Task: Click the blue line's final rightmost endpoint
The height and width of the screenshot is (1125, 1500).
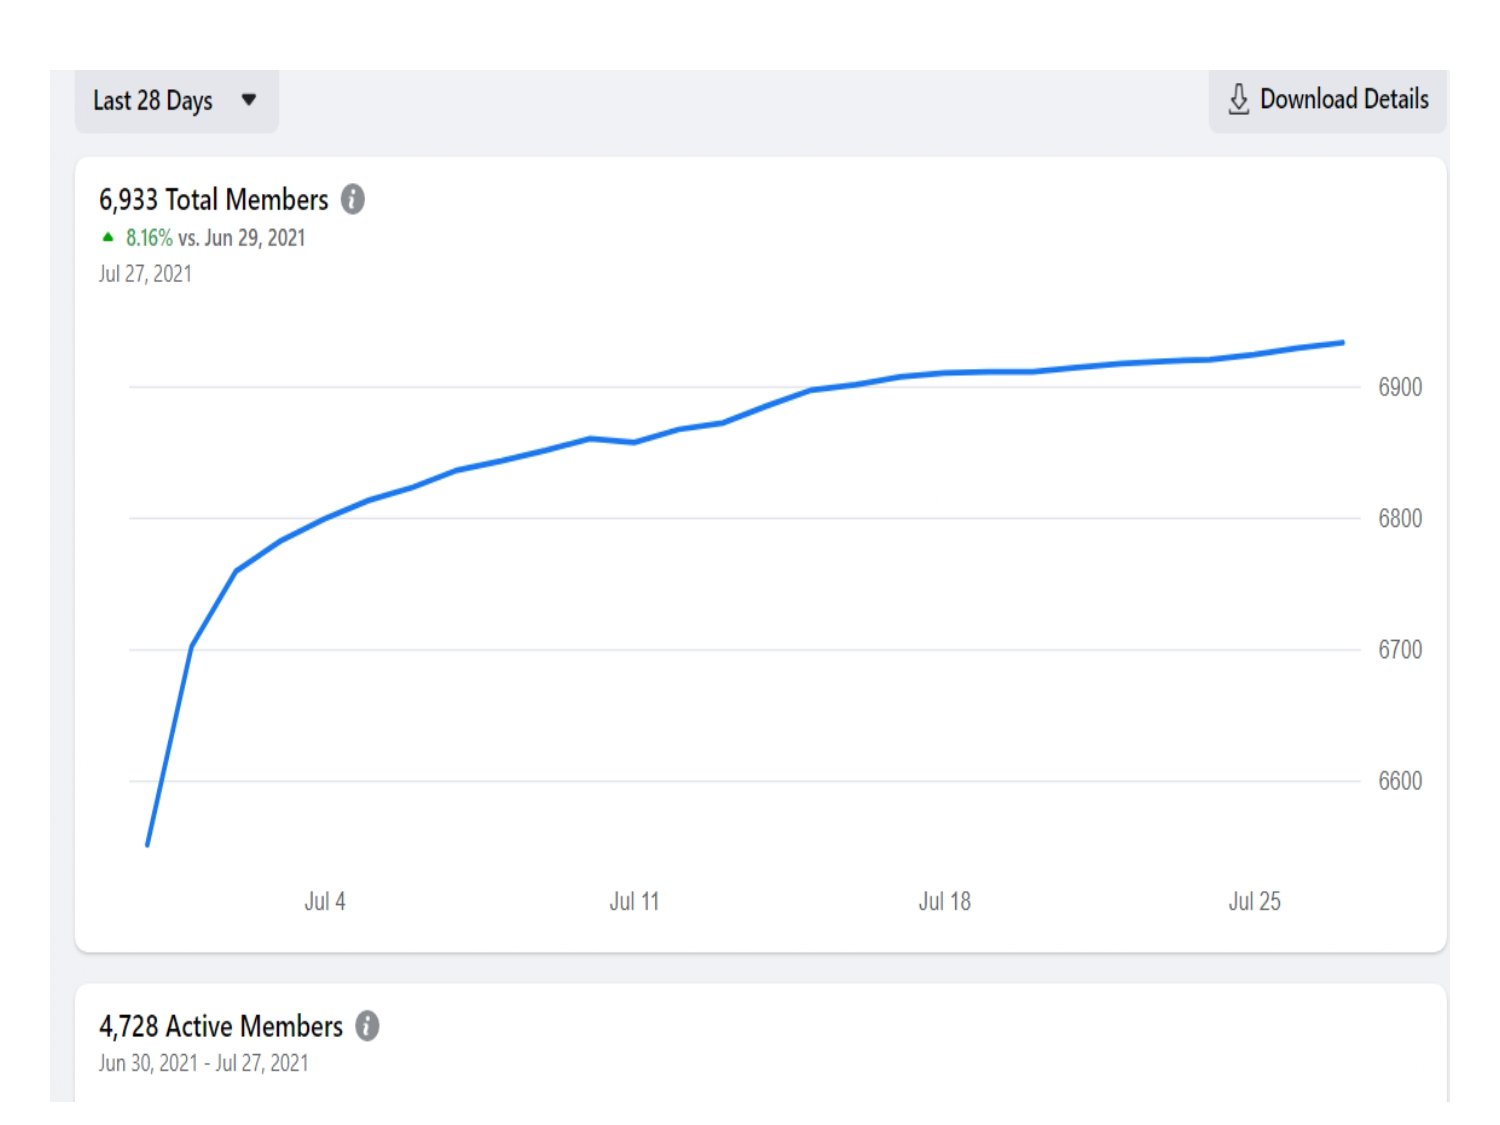Action: click(x=1342, y=343)
